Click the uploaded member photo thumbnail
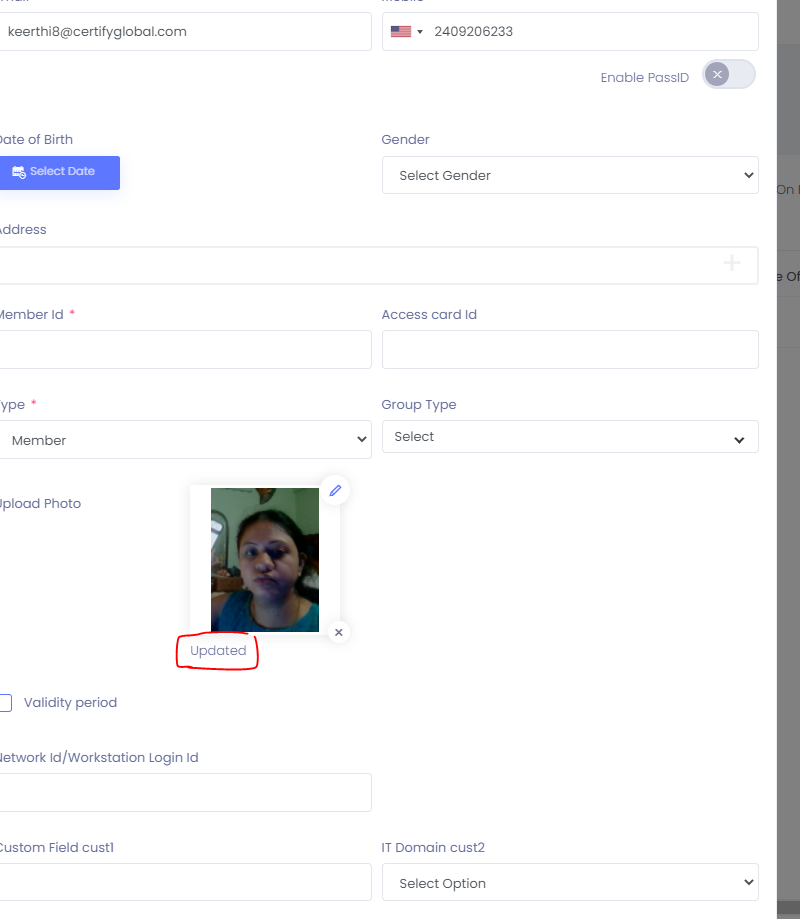 coord(265,560)
